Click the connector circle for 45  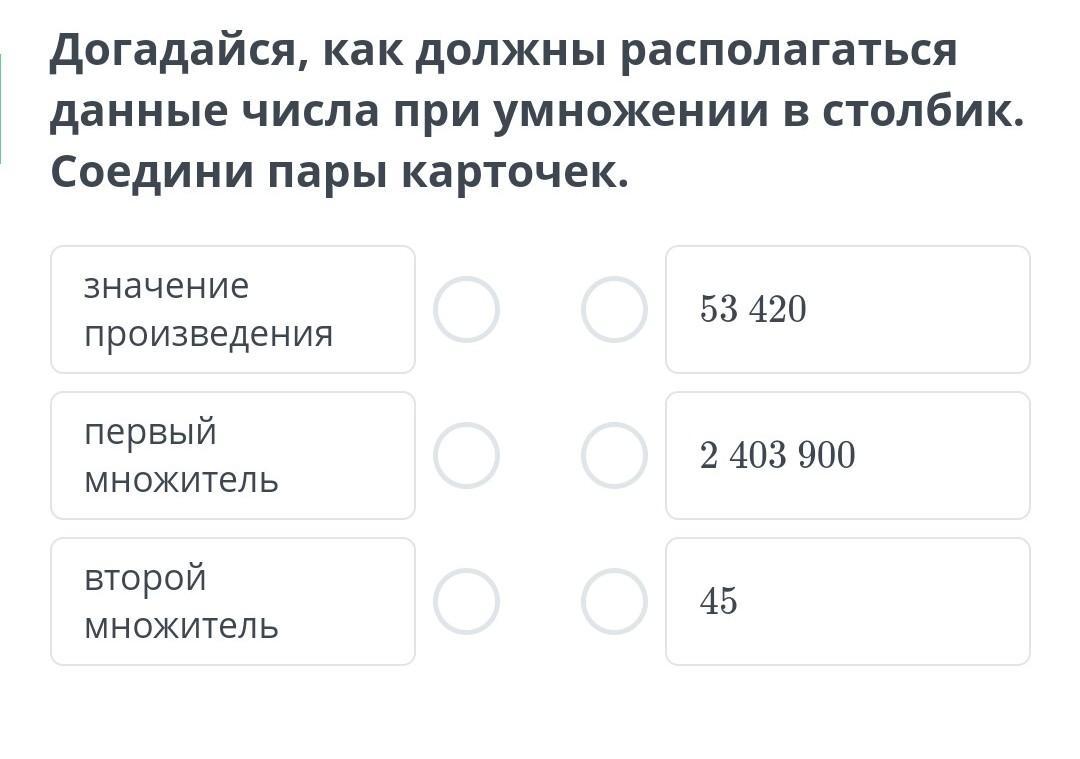[x=614, y=602]
